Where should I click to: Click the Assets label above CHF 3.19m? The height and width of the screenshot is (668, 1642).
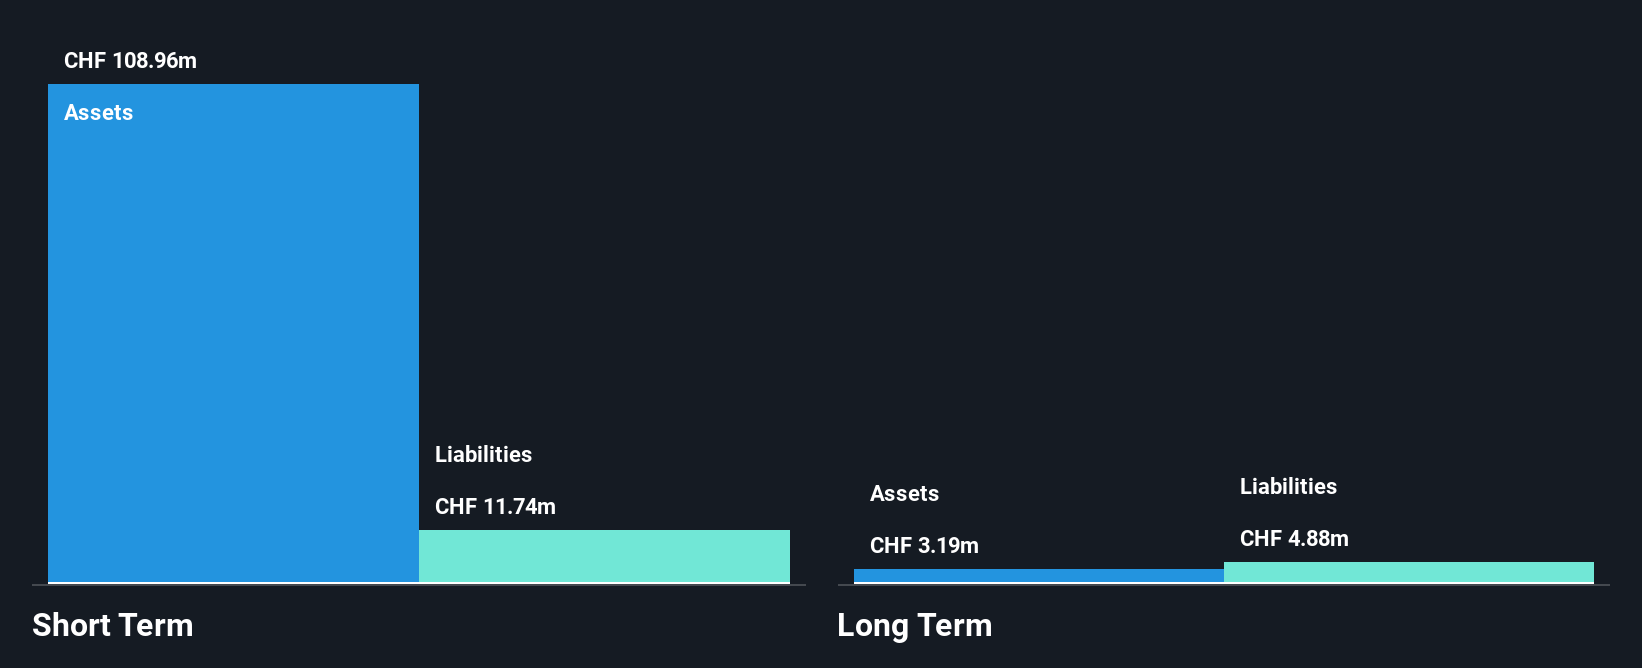coord(904,493)
